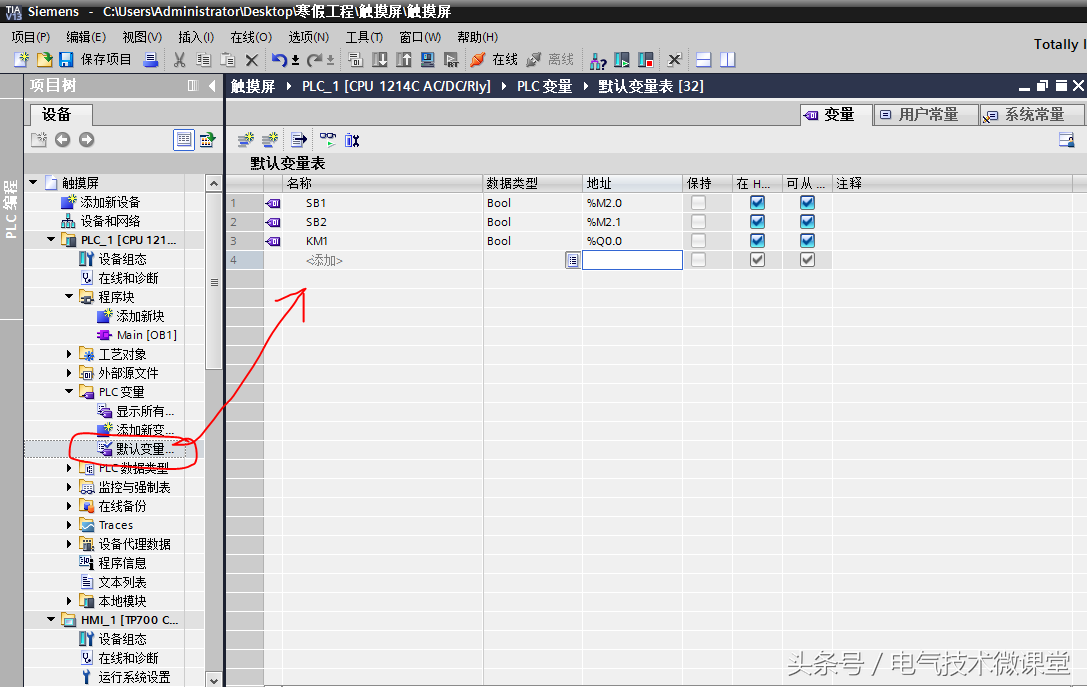1087x687 pixels.
Task: Open the 工具(T) menu
Action: [364, 37]
